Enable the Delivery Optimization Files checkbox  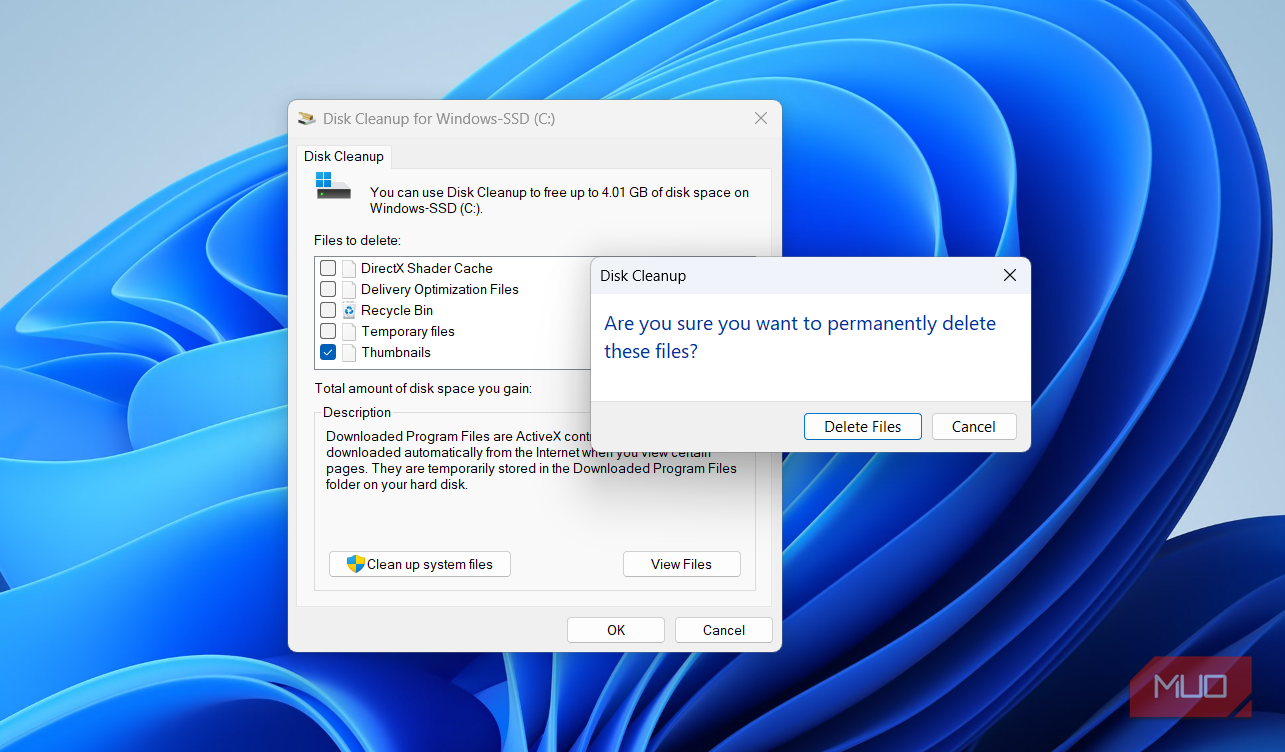click(328, 289)
